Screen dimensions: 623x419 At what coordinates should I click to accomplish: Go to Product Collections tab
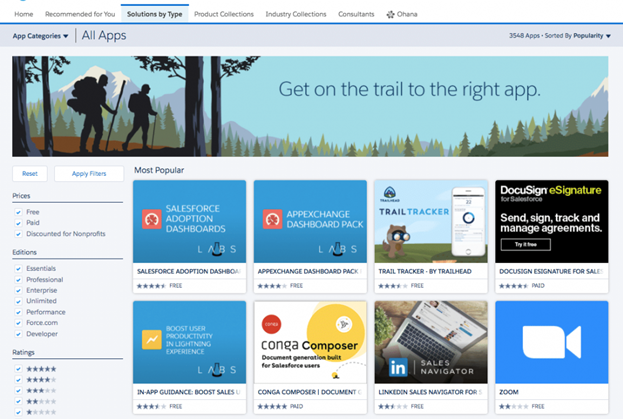(224, 14)
